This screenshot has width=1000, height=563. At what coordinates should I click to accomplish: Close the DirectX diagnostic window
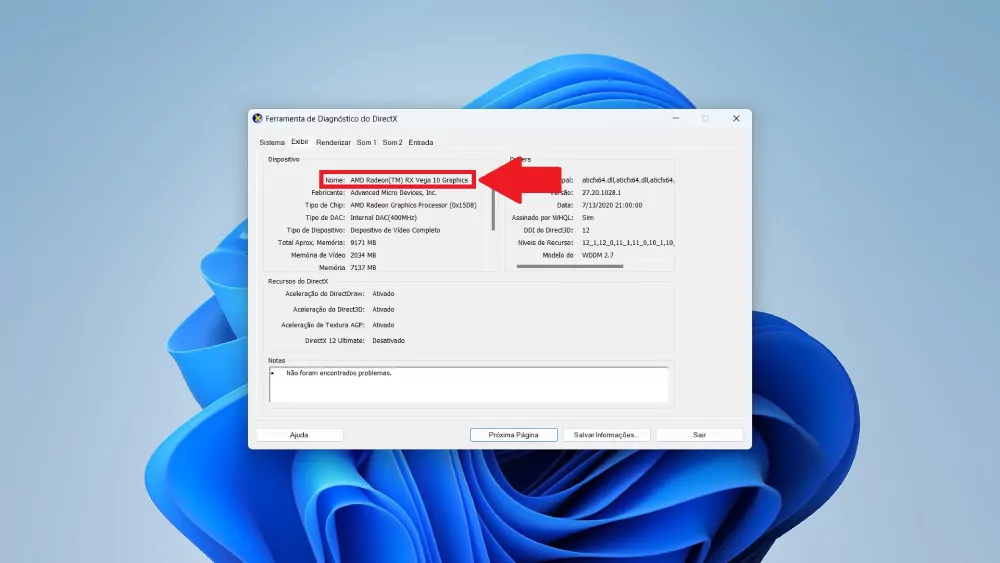tap(736, 118)
